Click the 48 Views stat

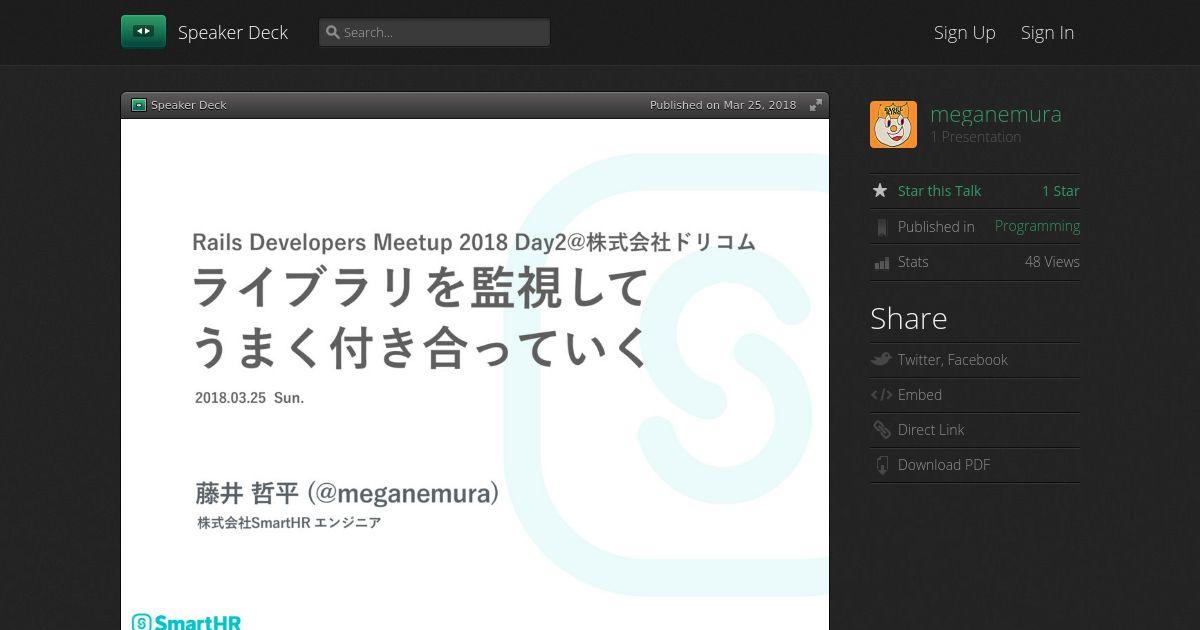coord(1052,262)
